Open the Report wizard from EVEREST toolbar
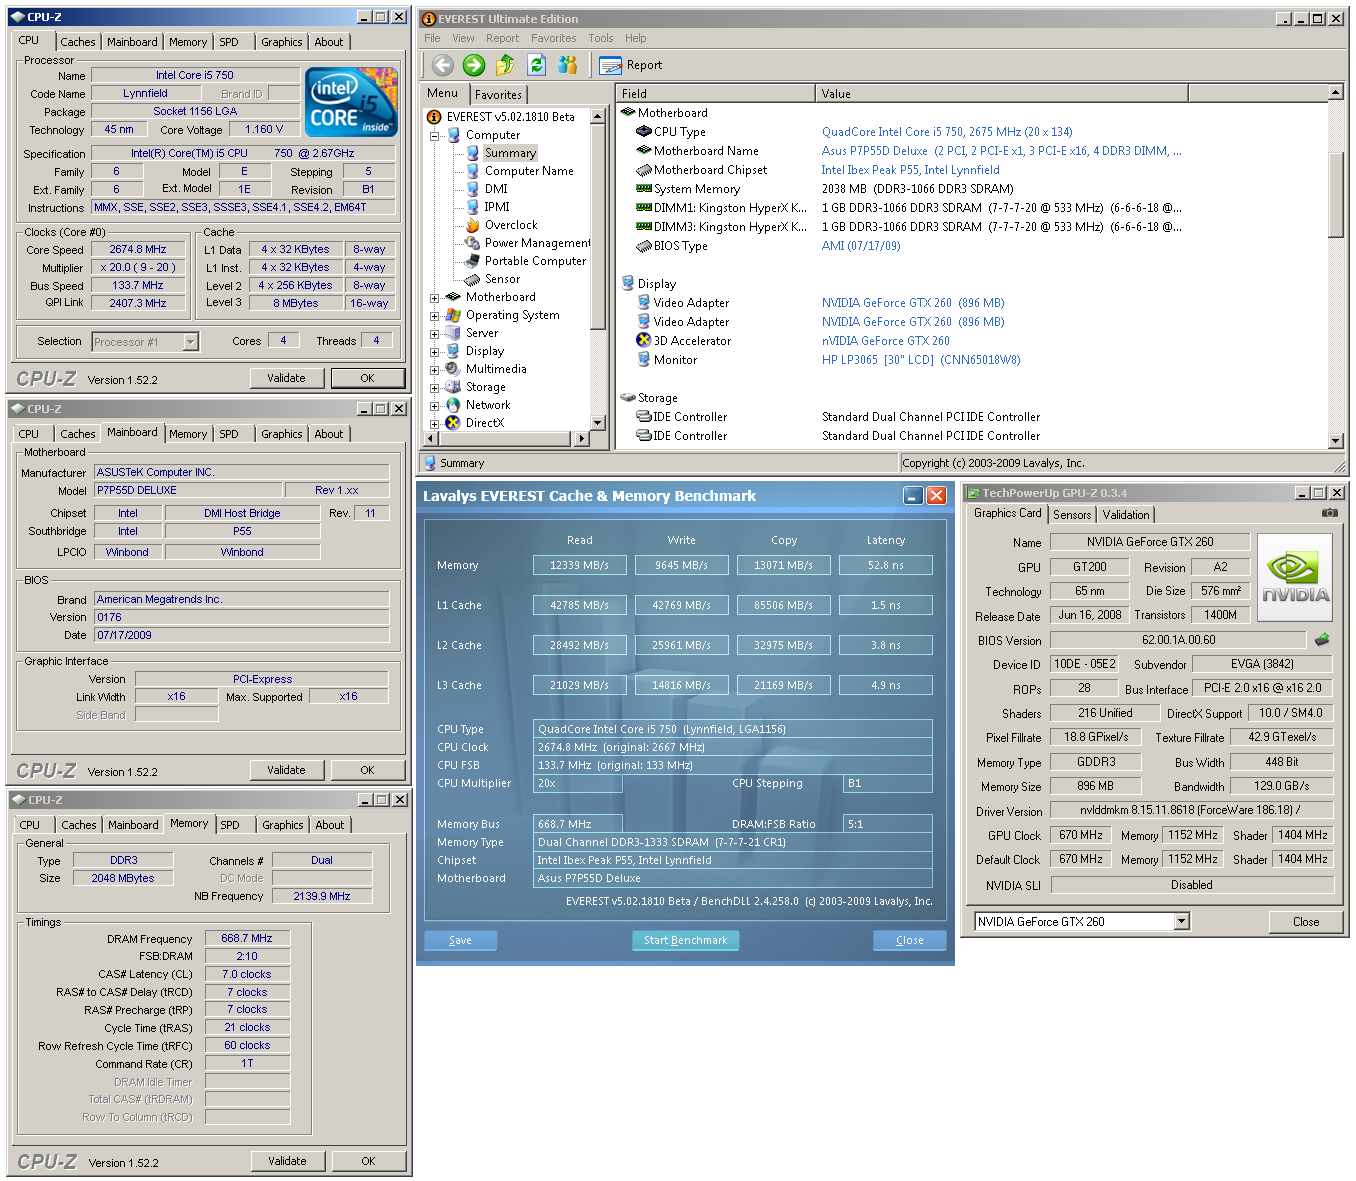 click(631, 65)
